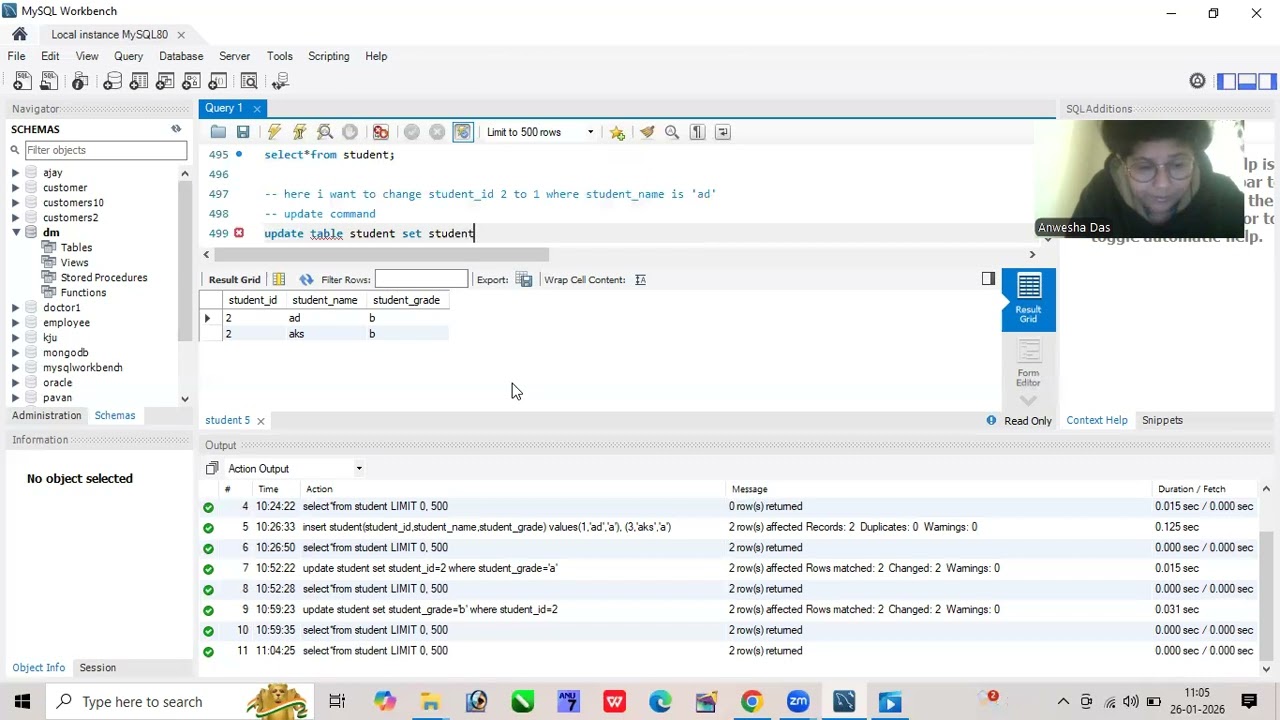Create a new SQL tab for queries
Viewport: 1280px width, 720px height.
(22, 82)
